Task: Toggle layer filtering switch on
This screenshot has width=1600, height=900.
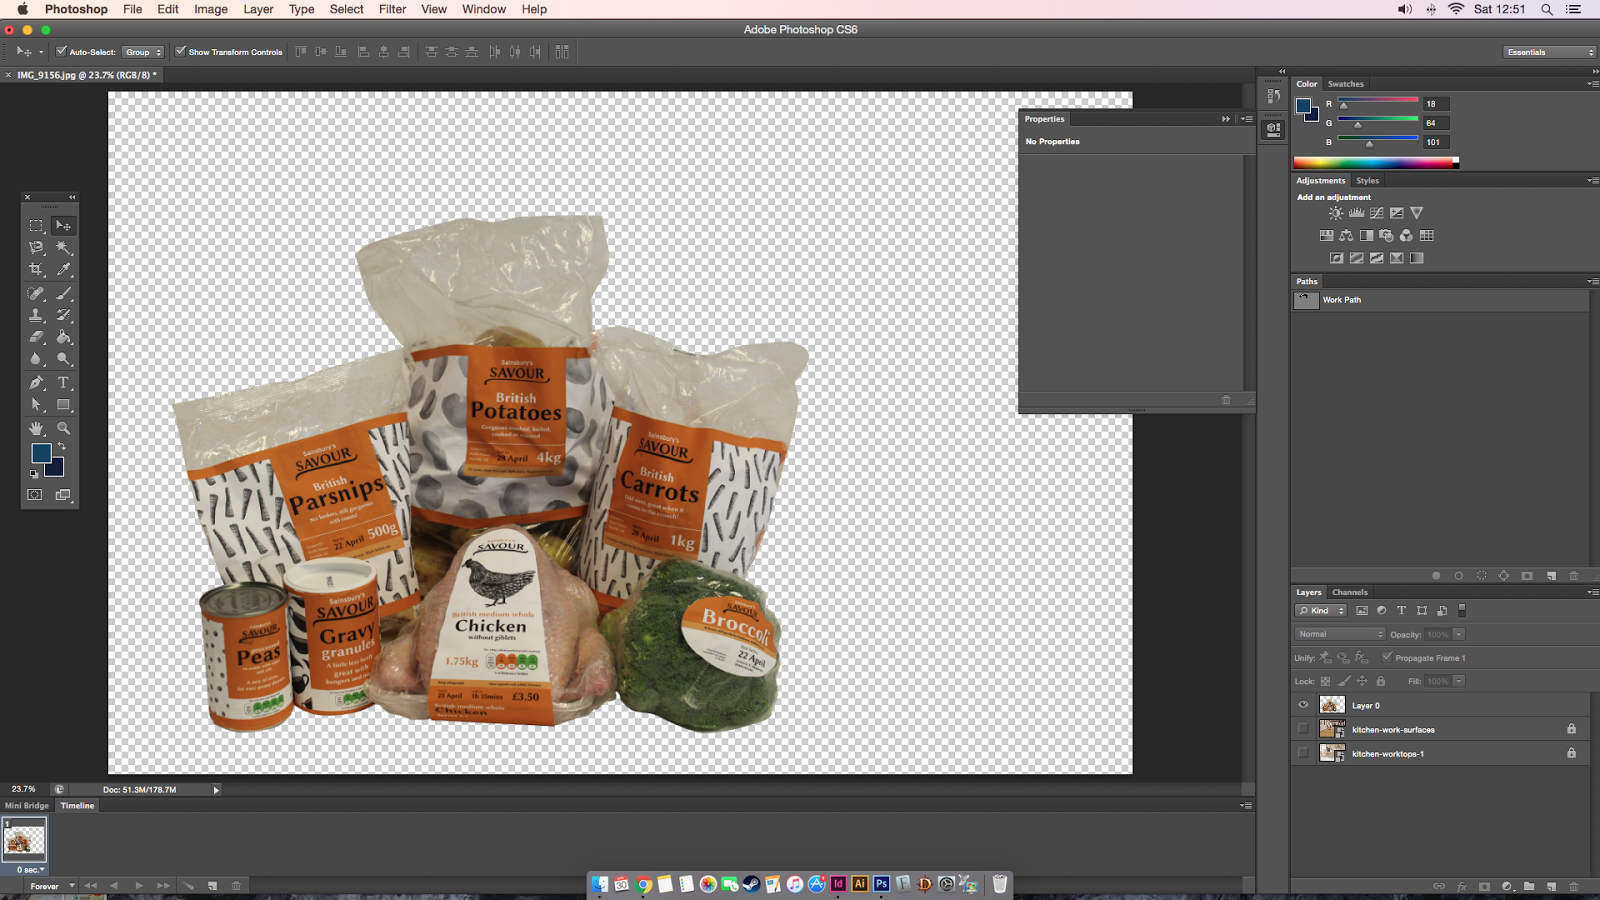Action: coord(1462,610)
